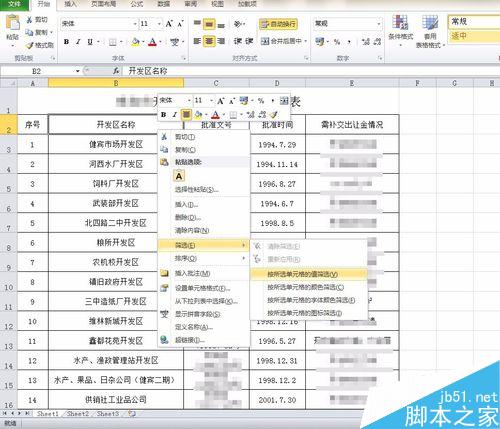Click the formula bar showing 开发区名称

coord(311,71)
